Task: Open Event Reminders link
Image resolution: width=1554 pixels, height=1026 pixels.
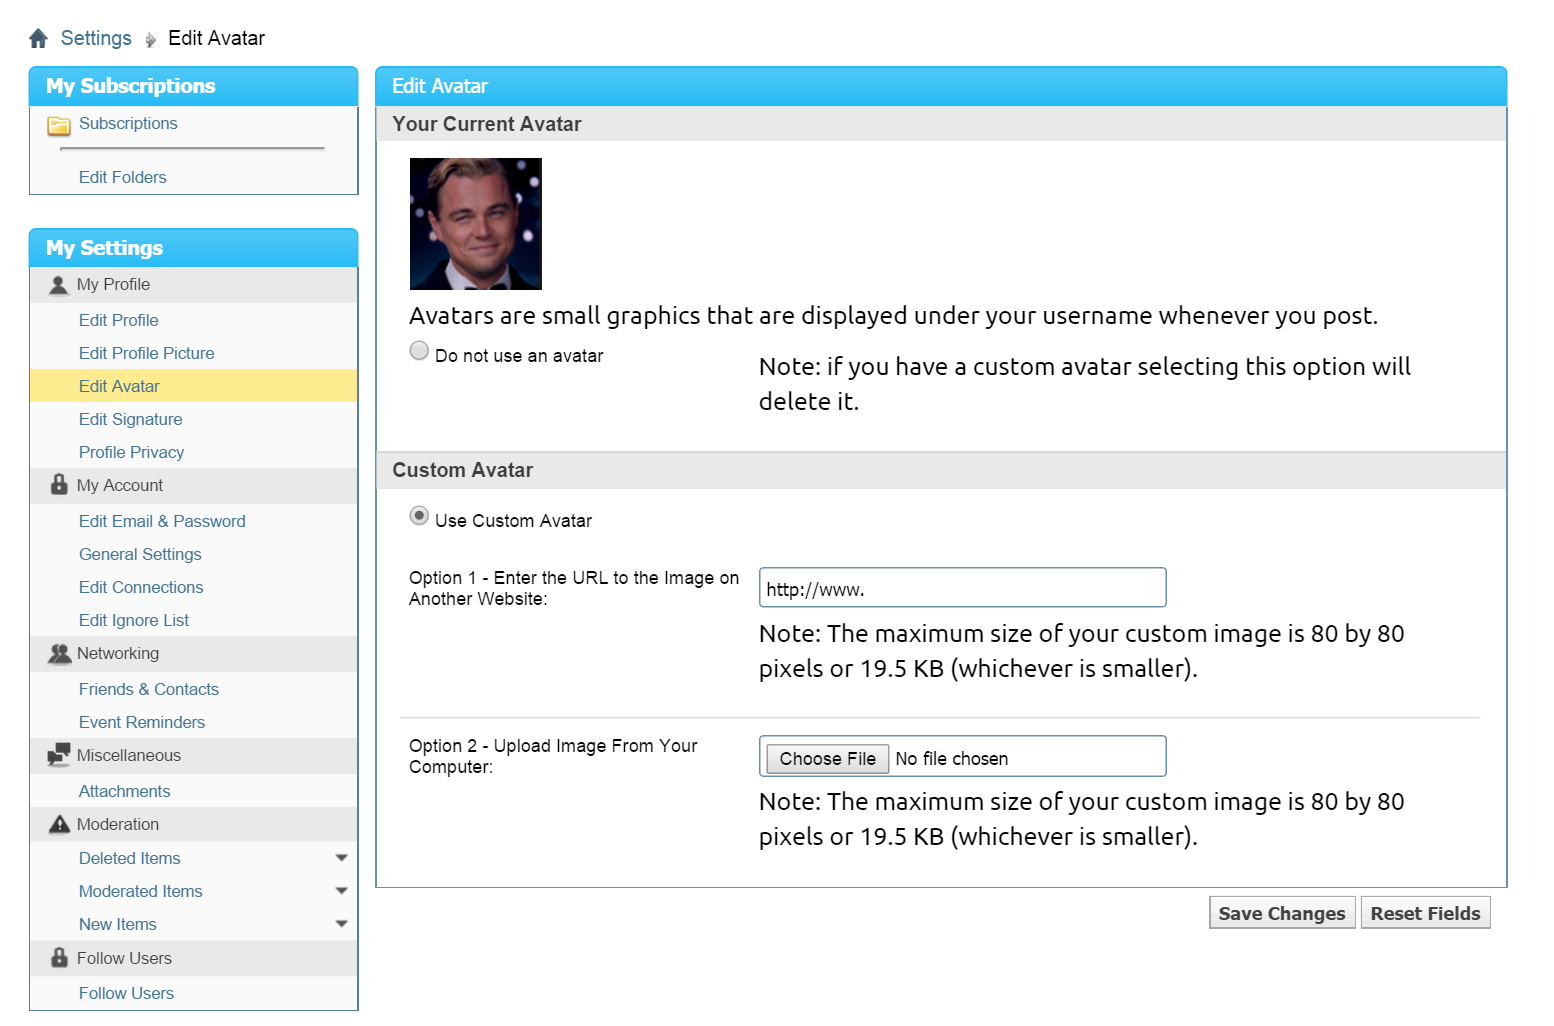Action: click(x=142, y=722)
